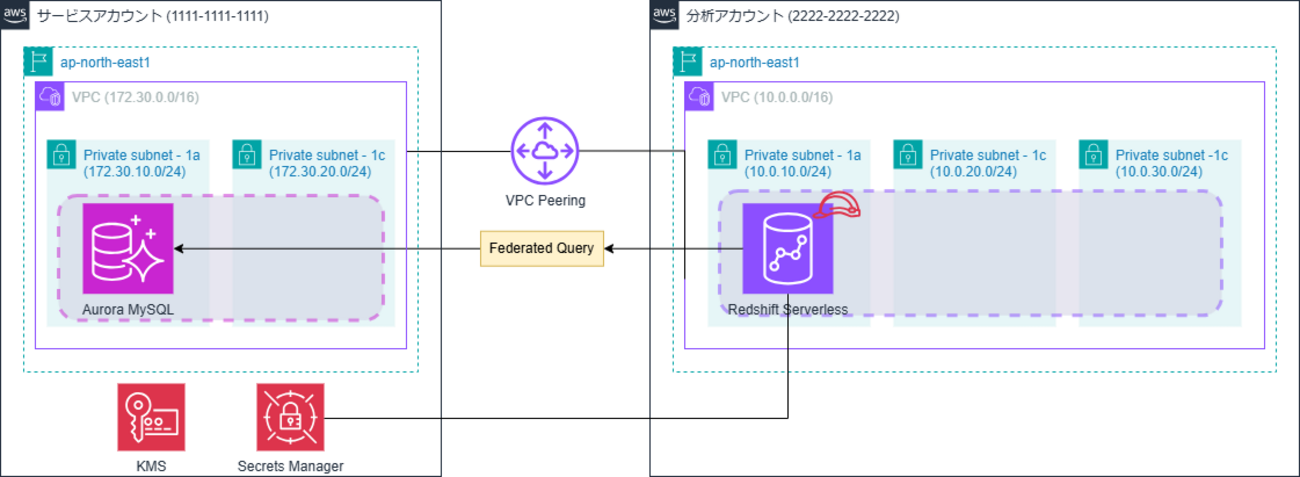Click the VPC Peering cloud icon

click(545, 151)
